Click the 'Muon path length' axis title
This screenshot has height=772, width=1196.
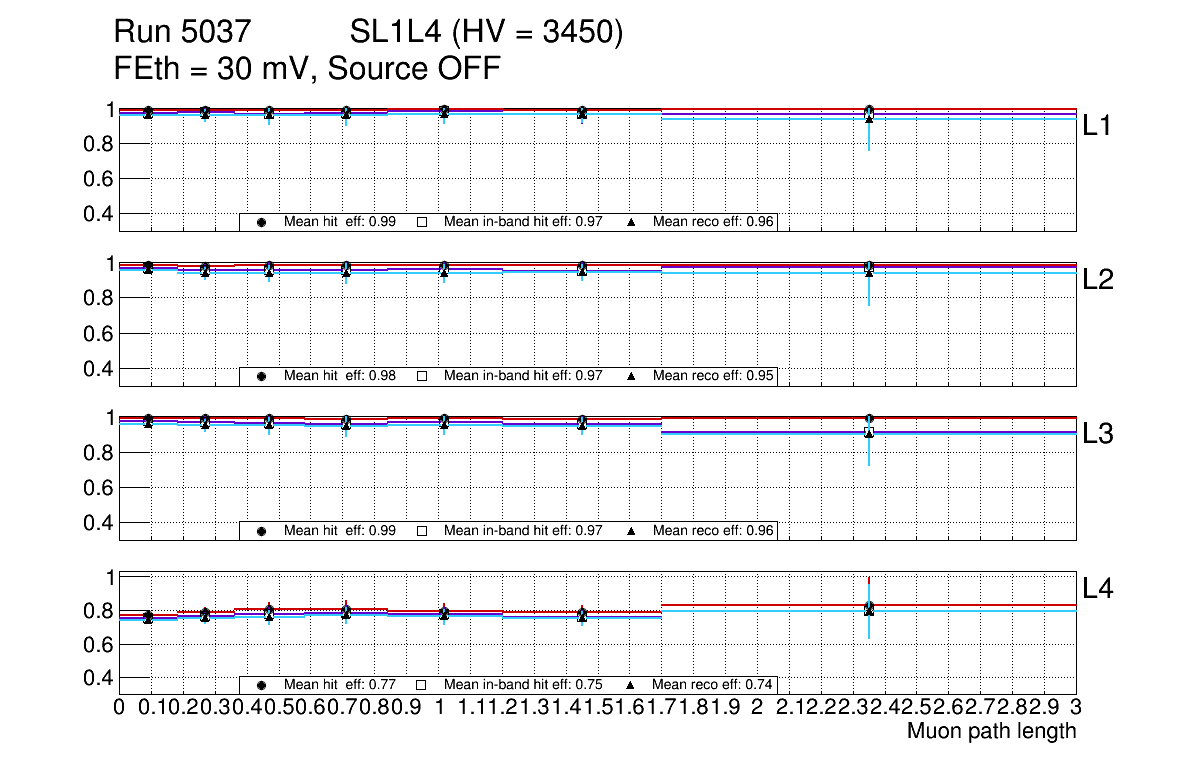coord(991,731)
